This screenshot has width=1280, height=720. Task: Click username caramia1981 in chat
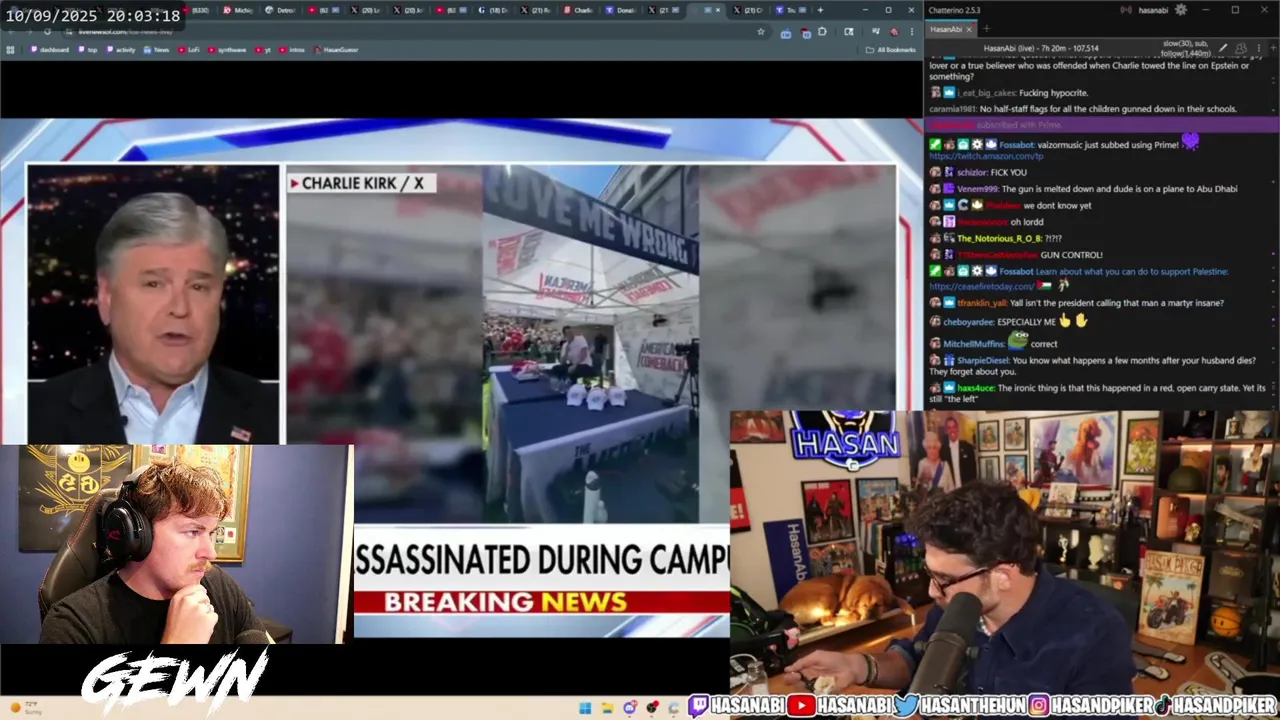coord(952,109)
